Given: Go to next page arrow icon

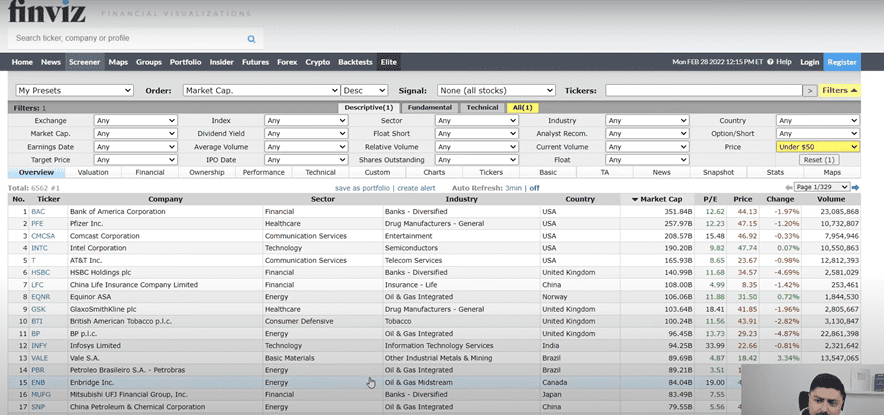Looking at the screenshot, I should [x=856, y=187].
